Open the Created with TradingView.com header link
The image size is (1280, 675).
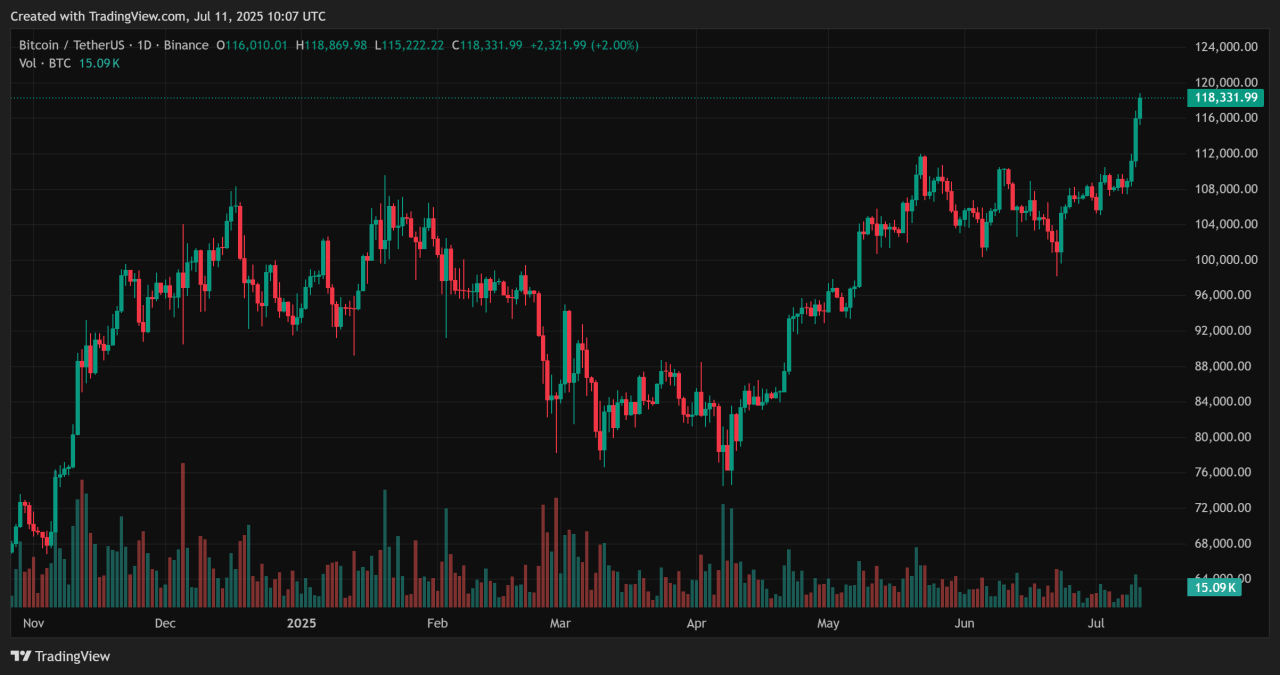pos(167,16)
